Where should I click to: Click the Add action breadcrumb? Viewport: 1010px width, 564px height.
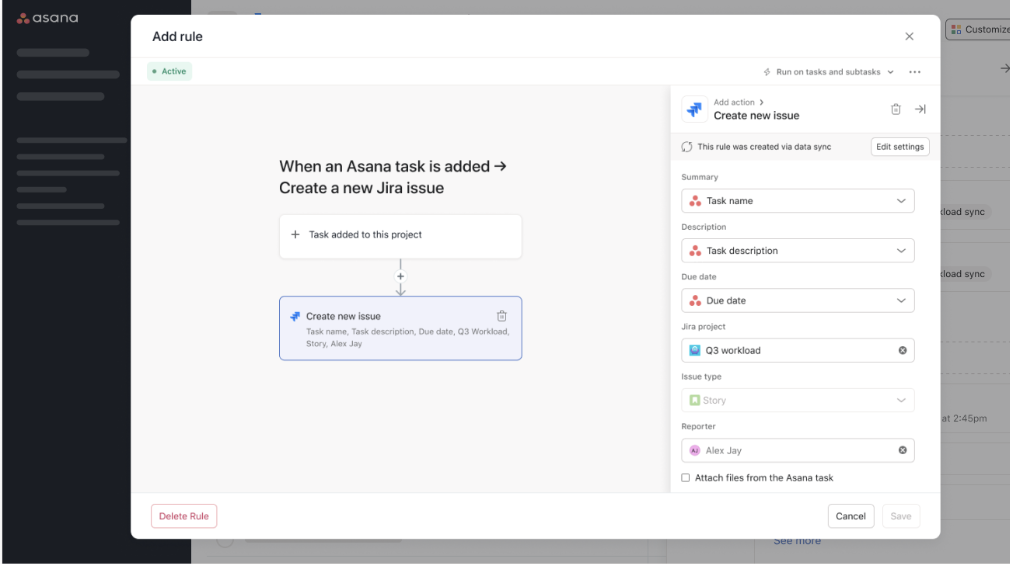coord(734,102)
